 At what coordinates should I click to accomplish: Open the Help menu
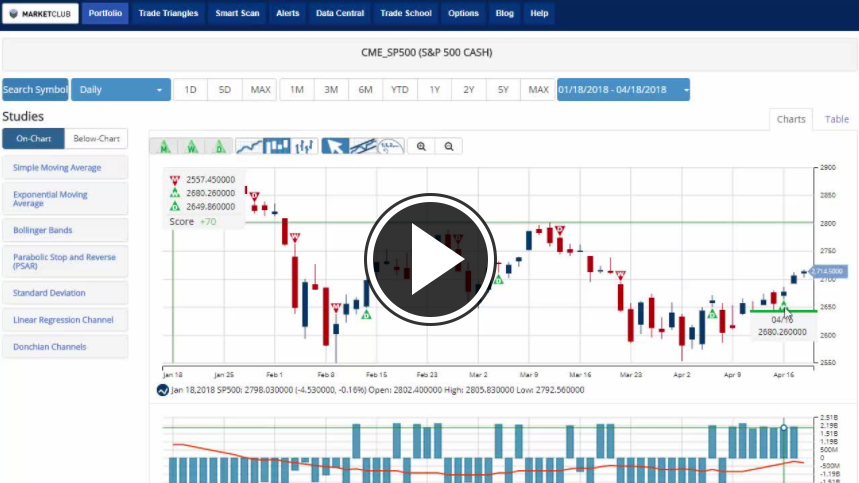tap(539, 13)
